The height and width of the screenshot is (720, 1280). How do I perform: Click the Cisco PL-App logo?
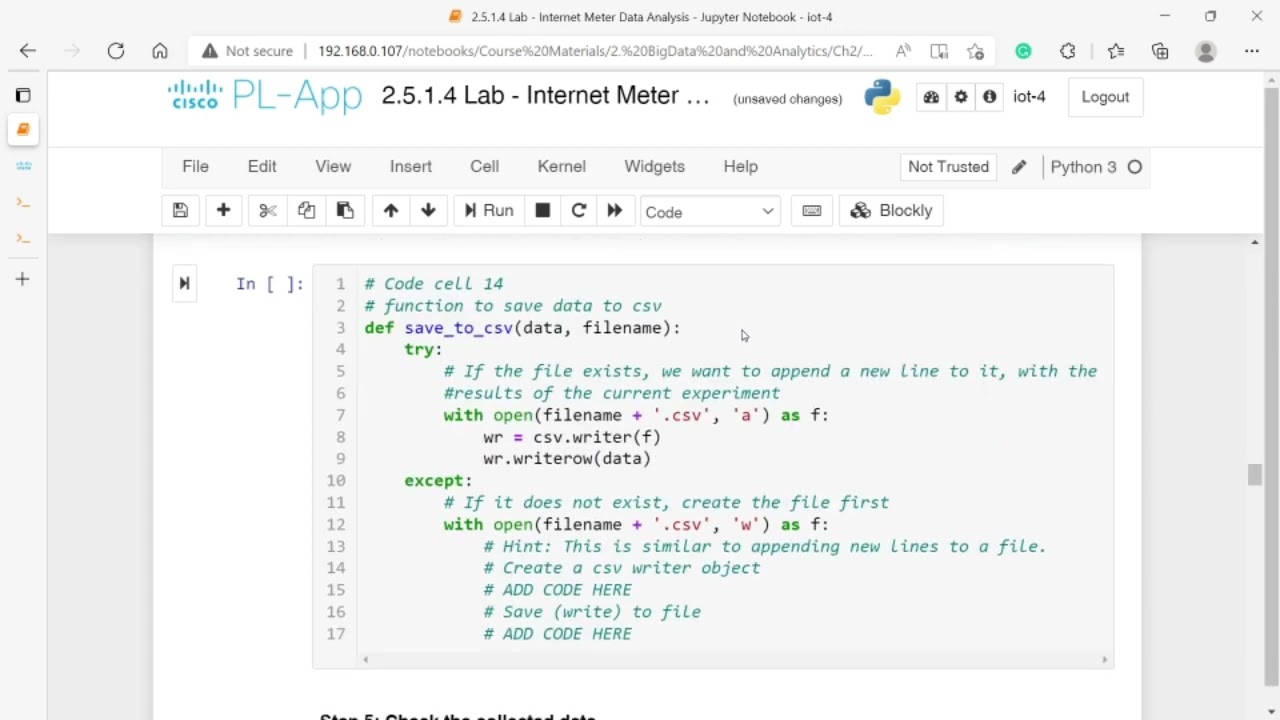pyautogui.click(x=265, y=96)
